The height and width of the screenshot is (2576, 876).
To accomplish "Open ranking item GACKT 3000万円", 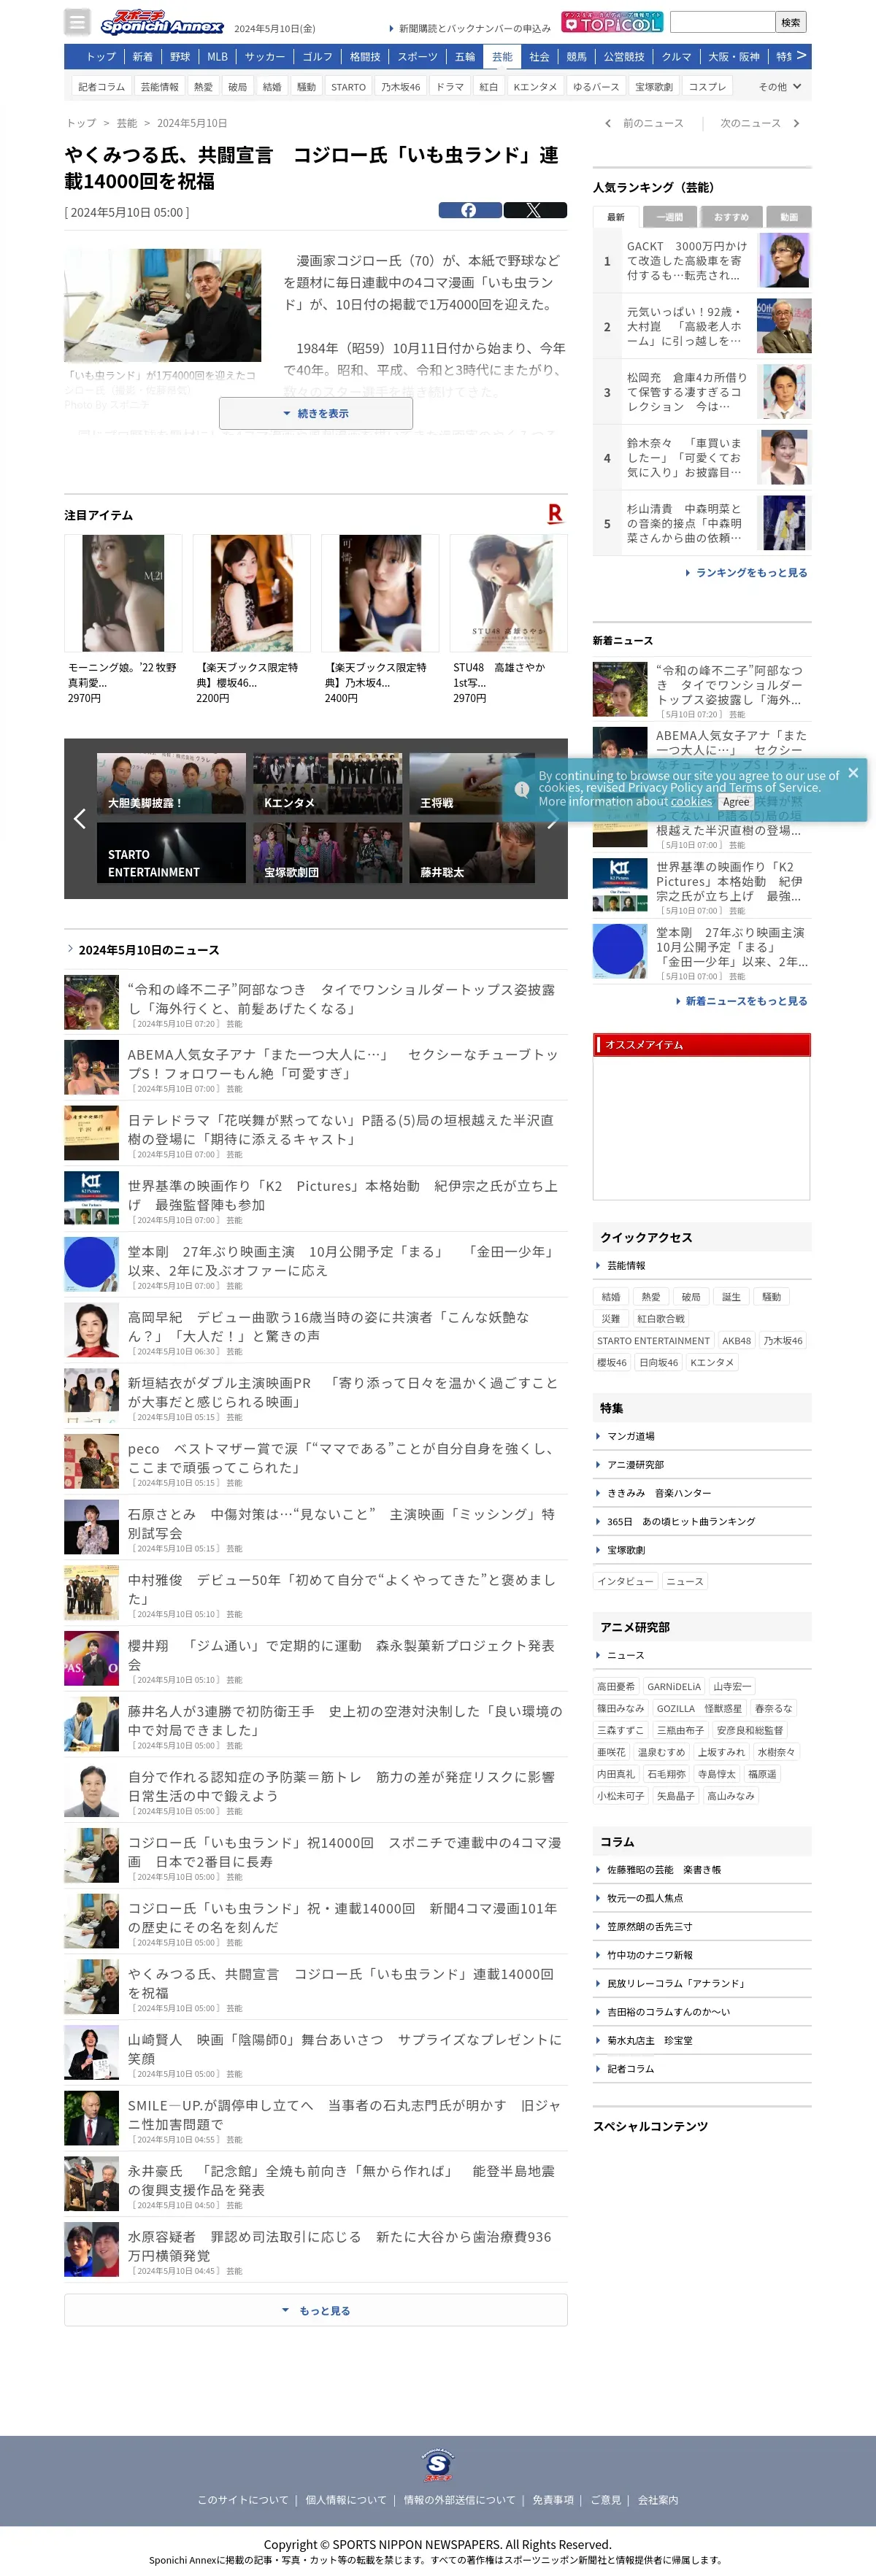I will [702, 260].
